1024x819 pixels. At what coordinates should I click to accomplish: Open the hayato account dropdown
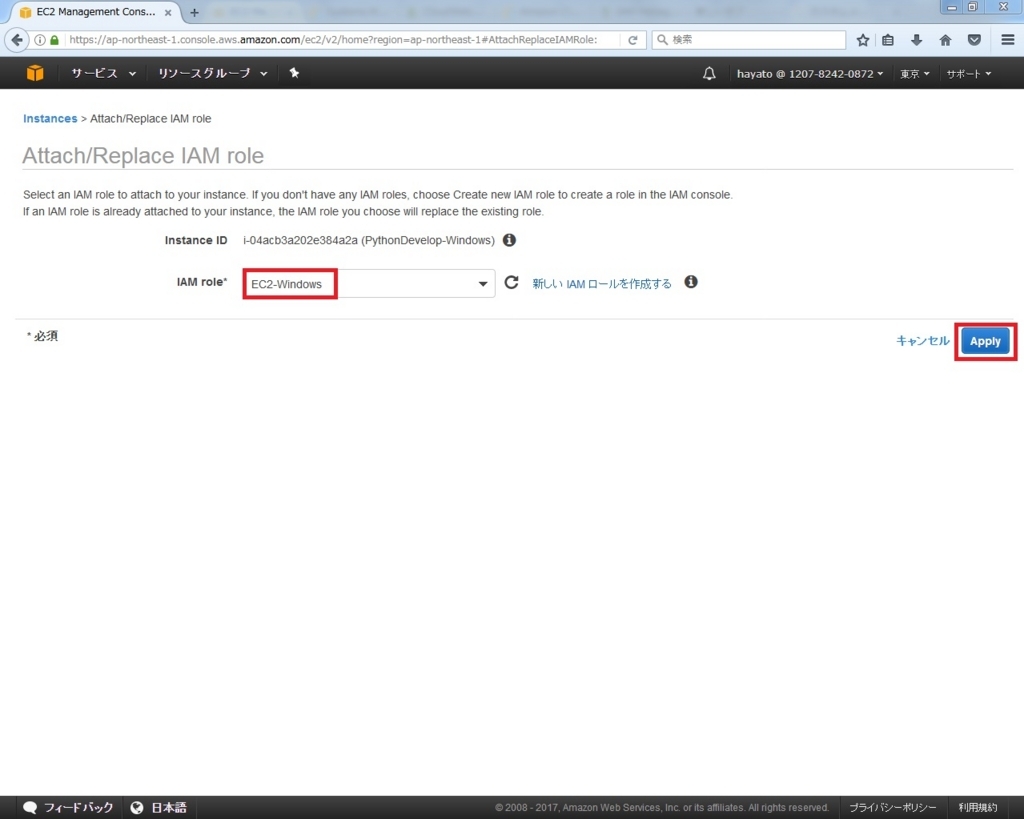(810, 74)
